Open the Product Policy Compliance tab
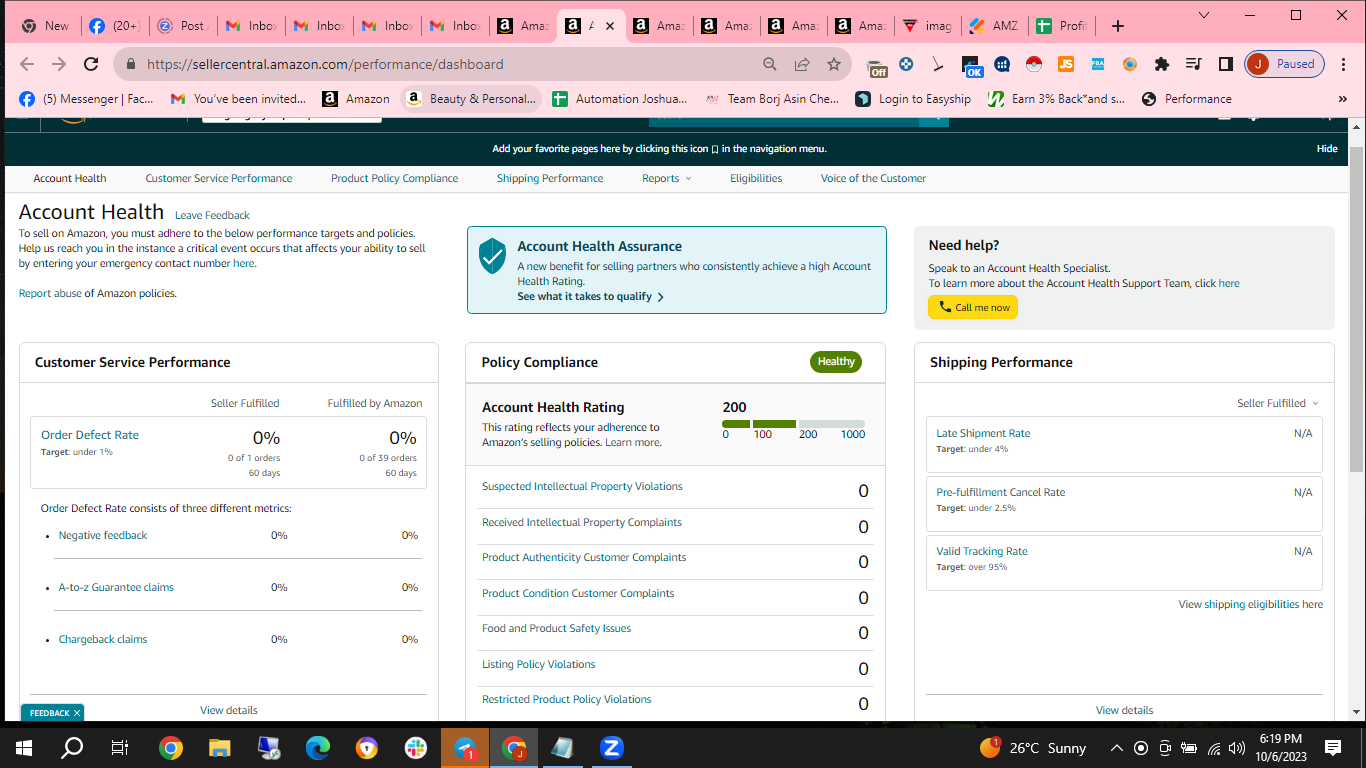Screen dimensions: 1366x768 395,178
